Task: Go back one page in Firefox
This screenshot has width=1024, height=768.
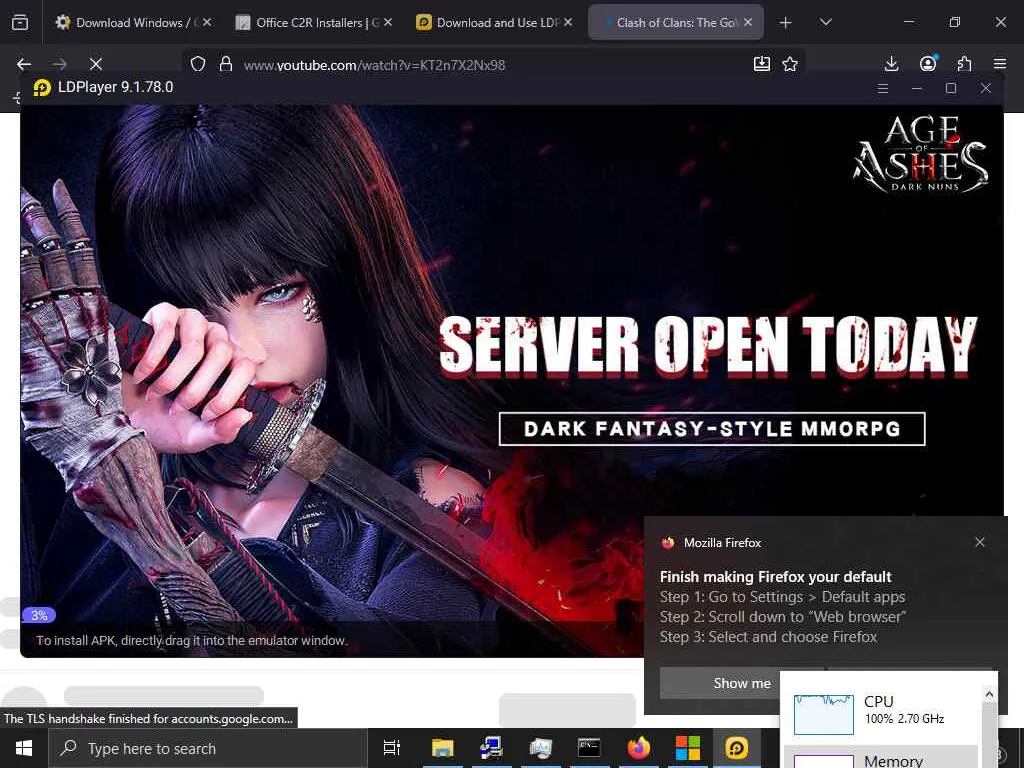Action: coord(24,64)
